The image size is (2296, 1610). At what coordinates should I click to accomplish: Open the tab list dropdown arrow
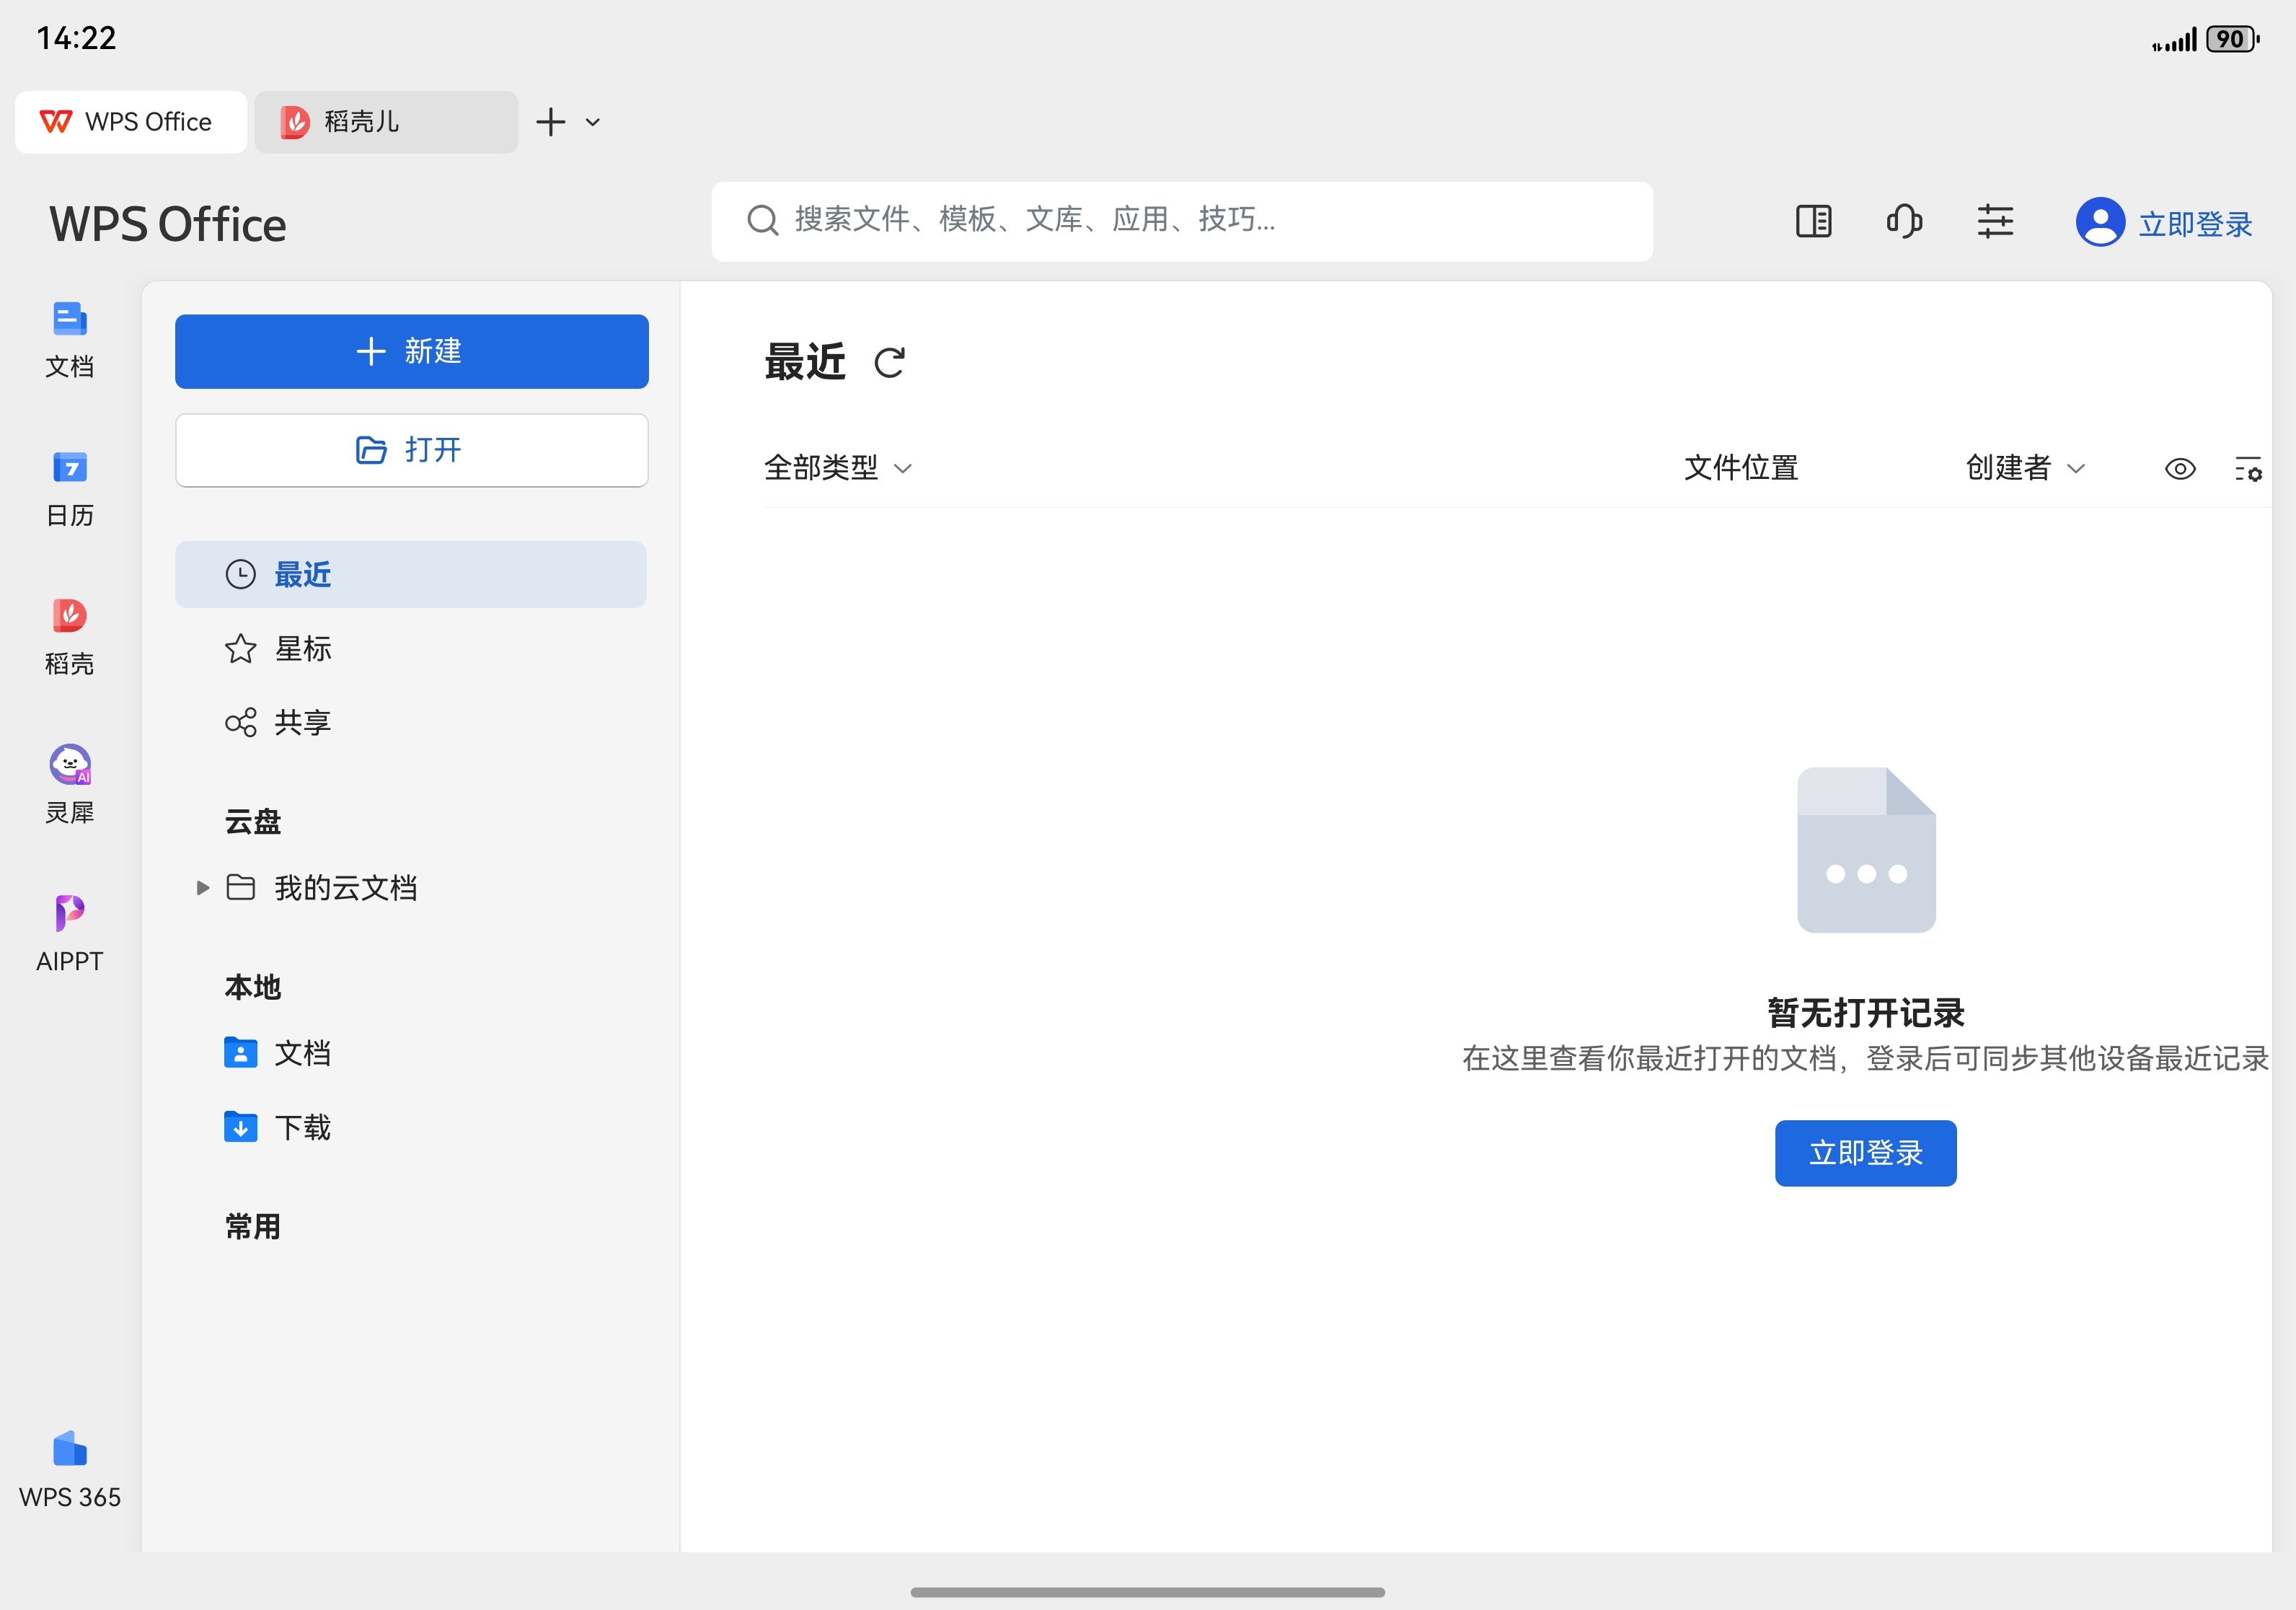(x=593, y=122)
